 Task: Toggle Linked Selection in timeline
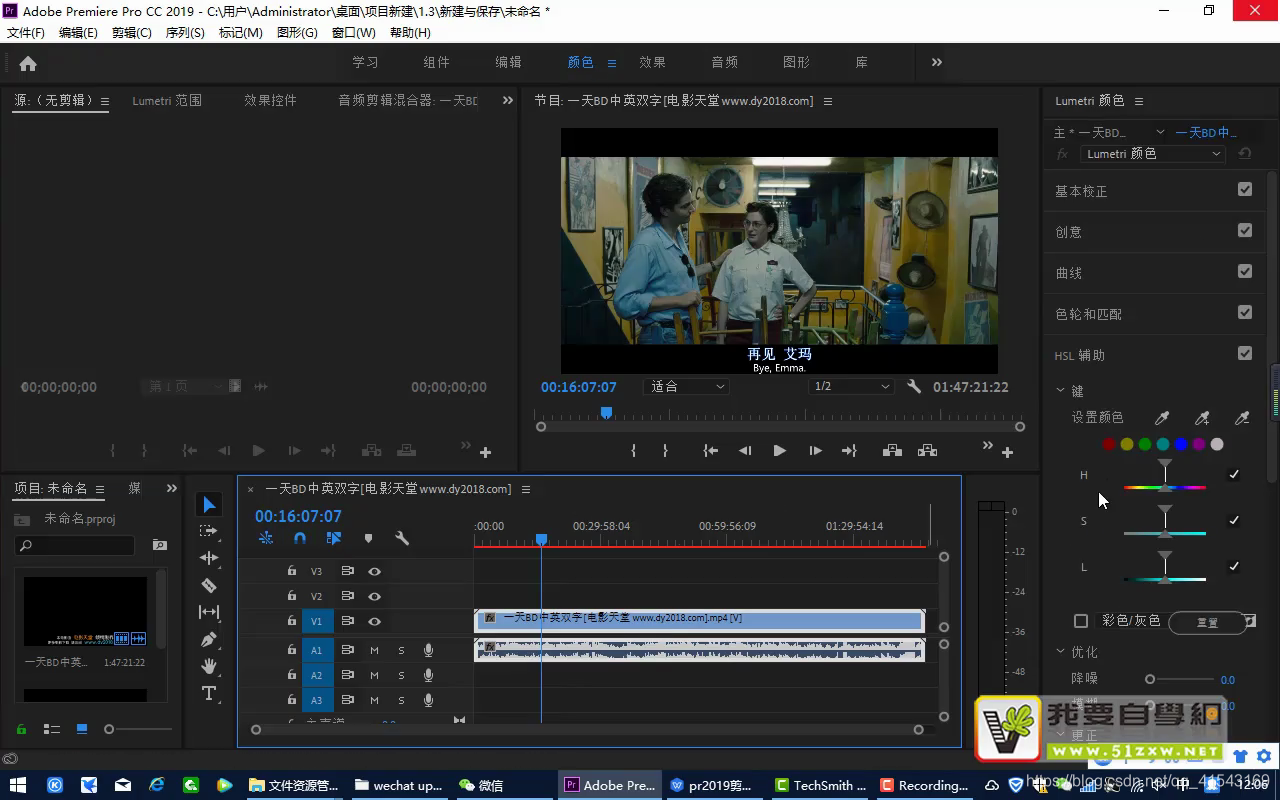(334, 538)
